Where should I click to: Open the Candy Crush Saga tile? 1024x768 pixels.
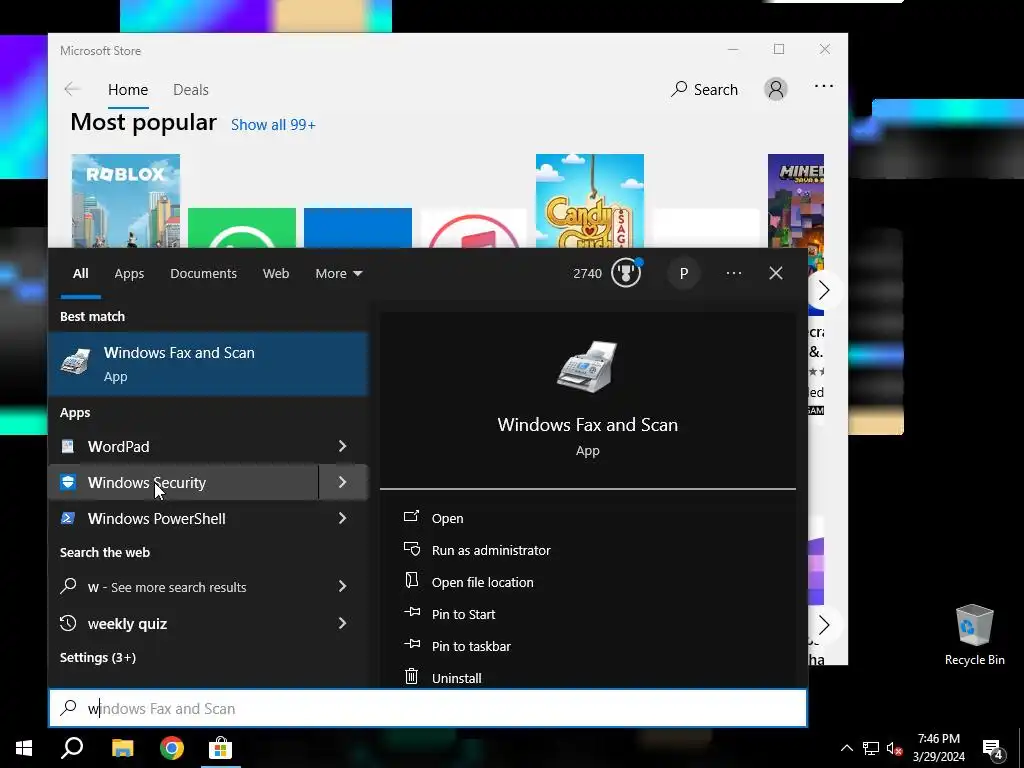click(x=590, y=201)
